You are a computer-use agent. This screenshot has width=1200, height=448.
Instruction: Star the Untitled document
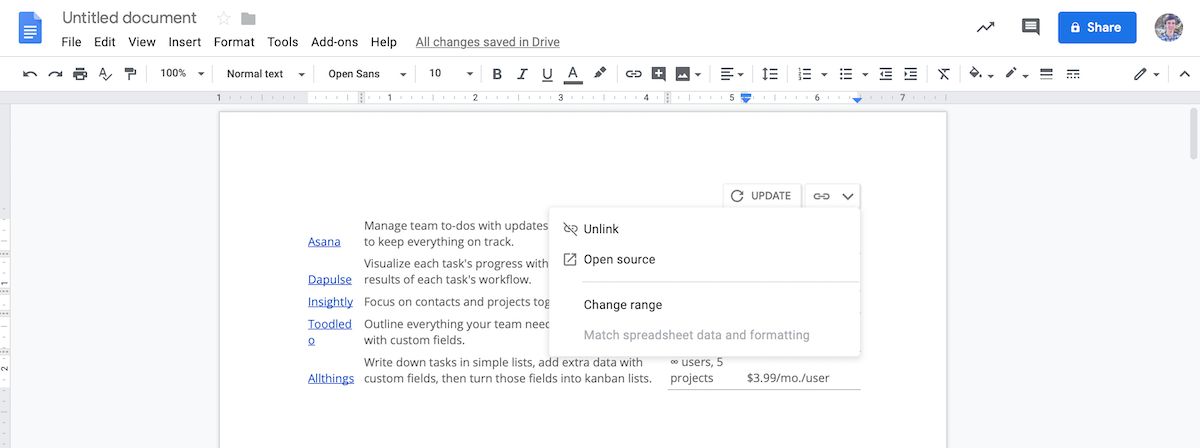pyautogui.click(x=224, y=18)
